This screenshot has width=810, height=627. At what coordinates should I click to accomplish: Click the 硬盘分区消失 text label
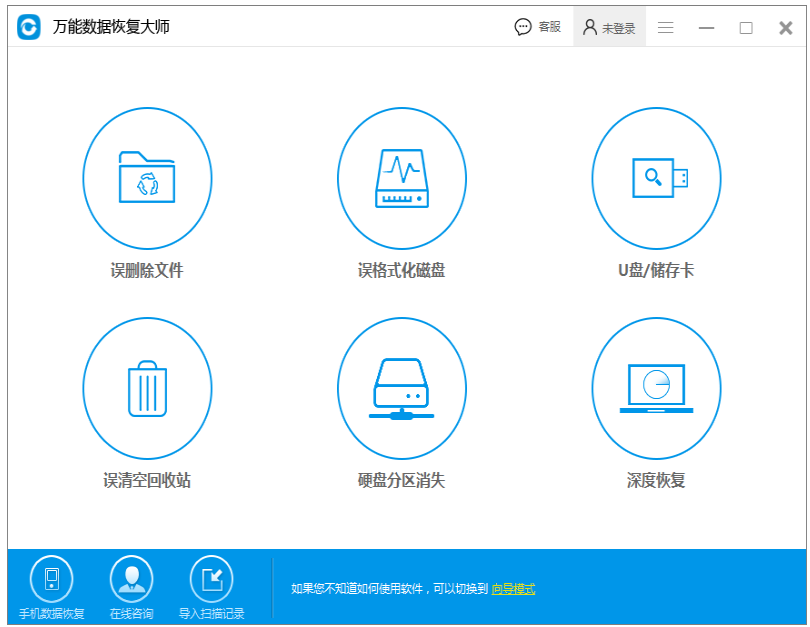coord(402,480)
